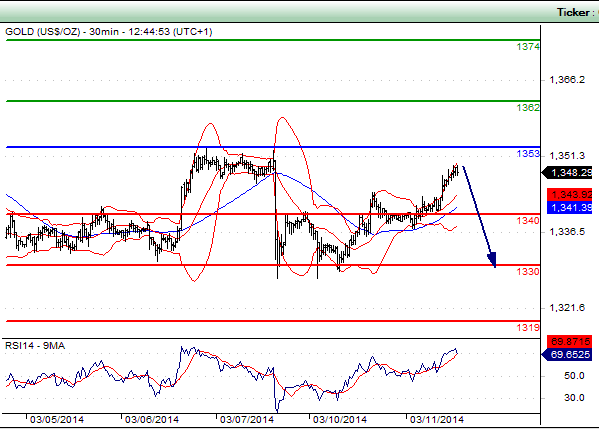599x430 pixels.
Task: Click the blue price tag 1,341.39
Action: click(x=570, y=208)
